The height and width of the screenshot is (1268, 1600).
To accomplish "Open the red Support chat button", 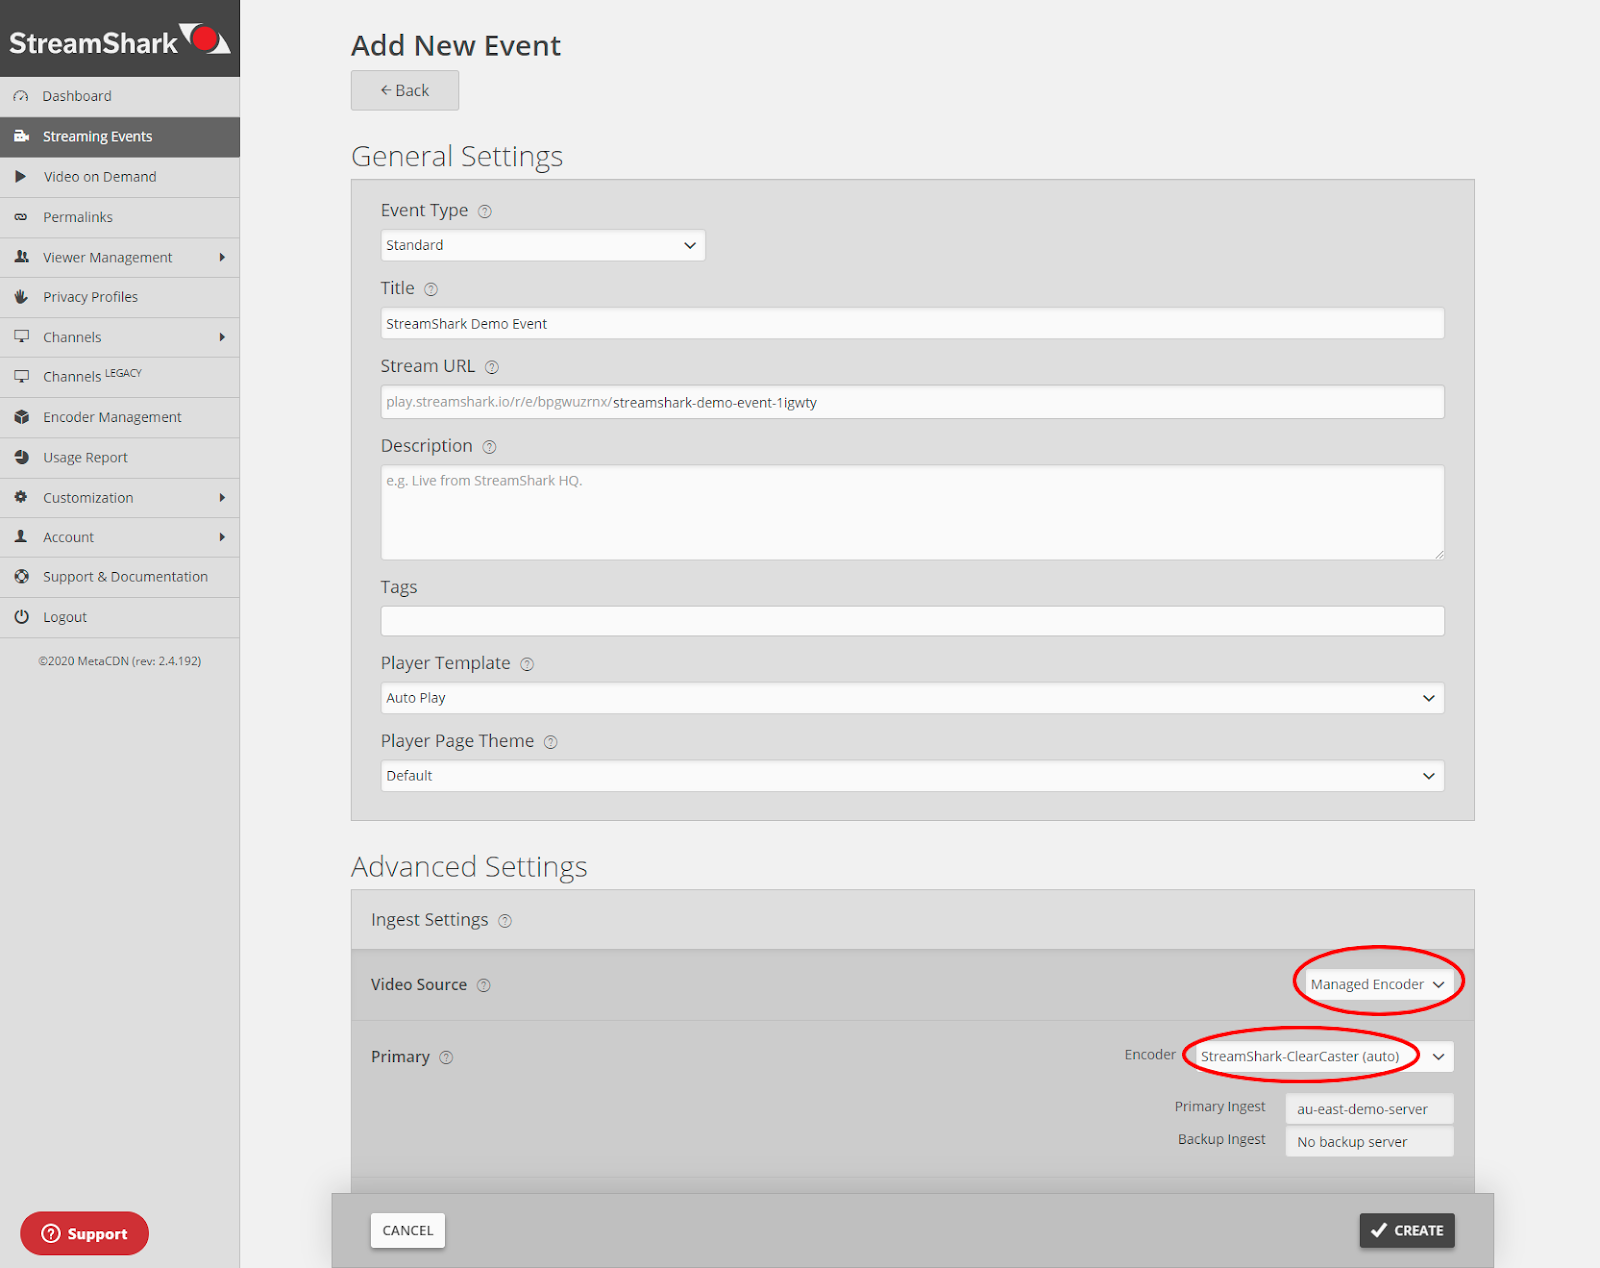I will [x=84, y=1233].
